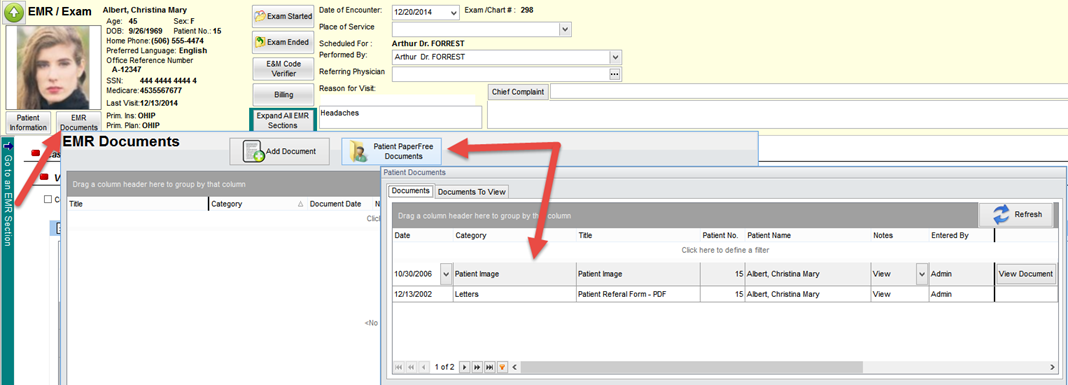This screenshot has width=1068, height=385.
Task: Switch to the Documents To View tab
Action: click(471, 192)
